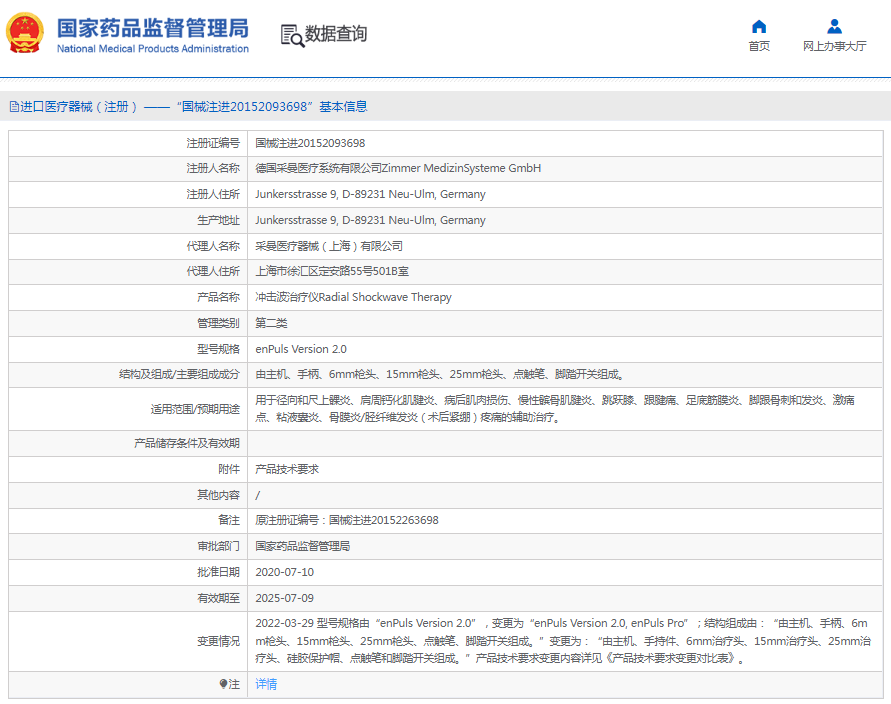Click management class 第二类
Image resolution: width=891 pixels, height=704 pixels.
271,323
